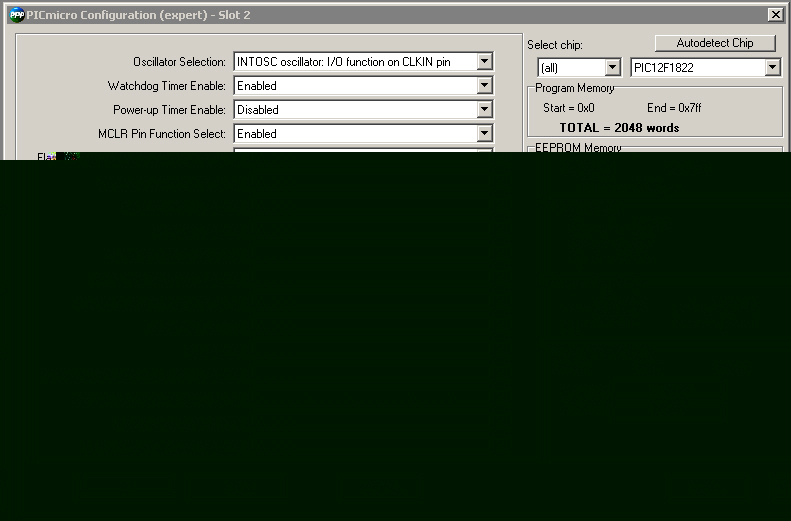Click the 'Power-up Timer Enable:' label

tap(169, 109)
